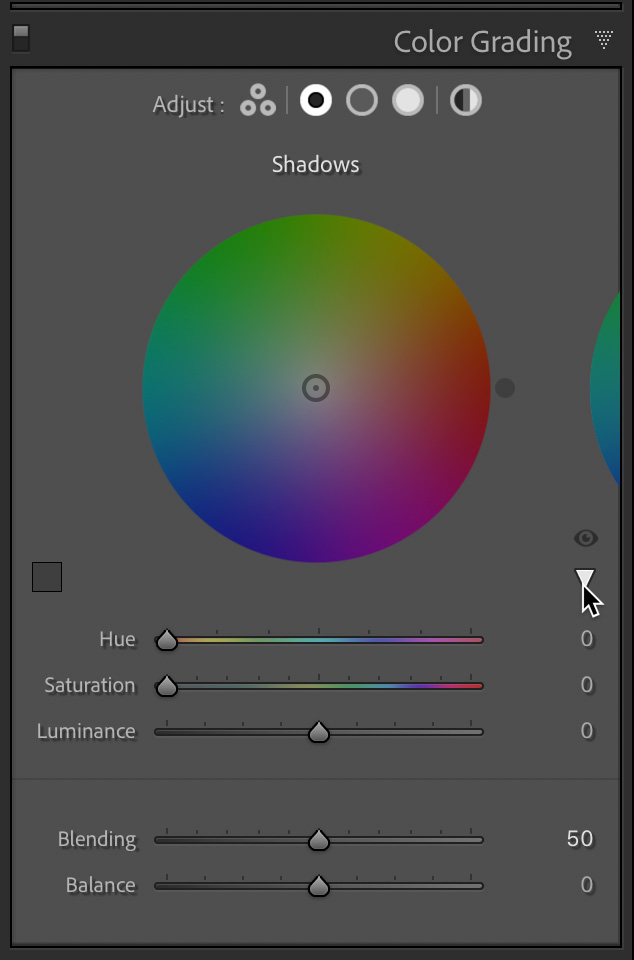
Task: Click the Luminance slider thumb
Action: pos(319,732)
